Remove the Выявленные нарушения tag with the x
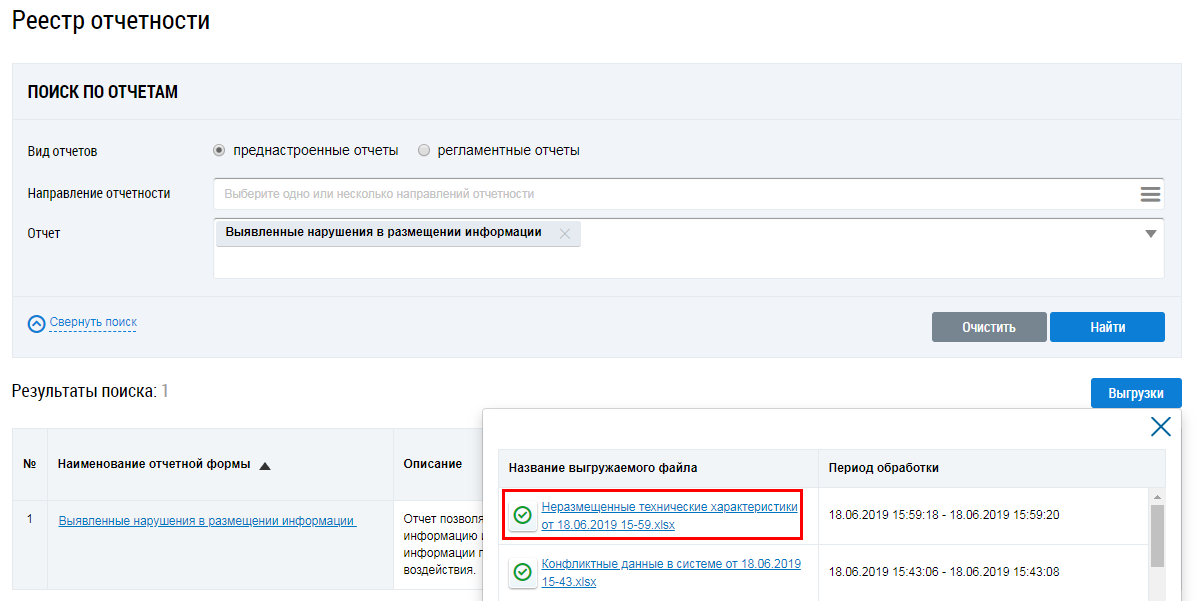Screen dimensions: 1196x601 [x=565, y=233]
